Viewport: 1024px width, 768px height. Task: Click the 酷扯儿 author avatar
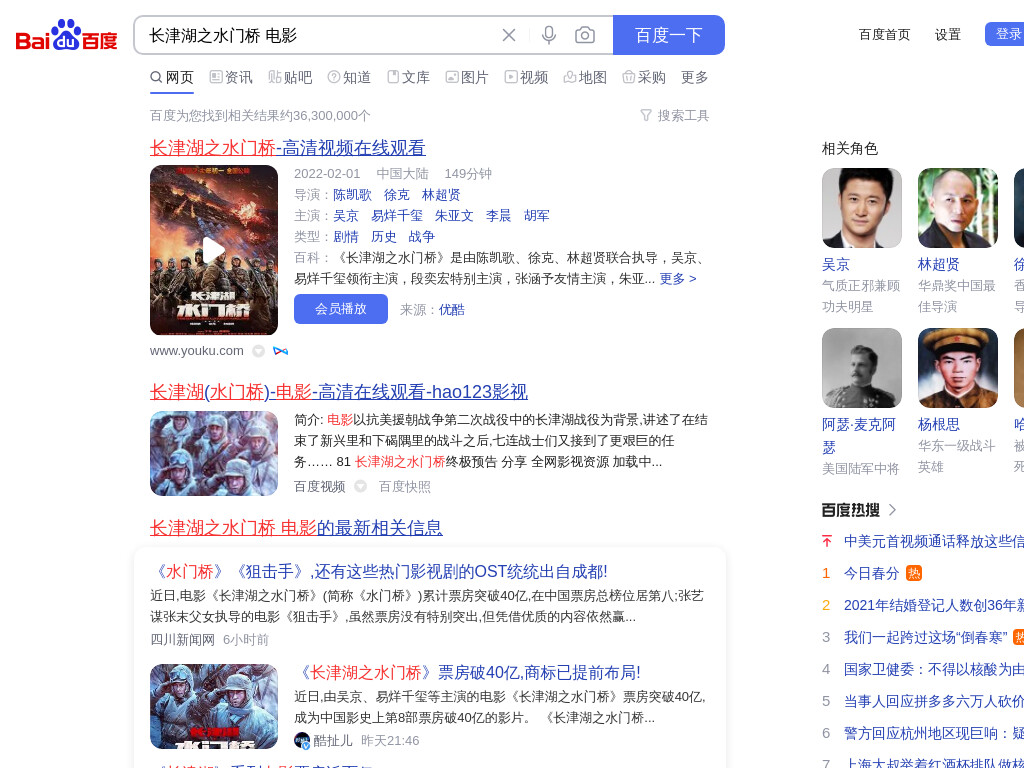pos(302,741)
